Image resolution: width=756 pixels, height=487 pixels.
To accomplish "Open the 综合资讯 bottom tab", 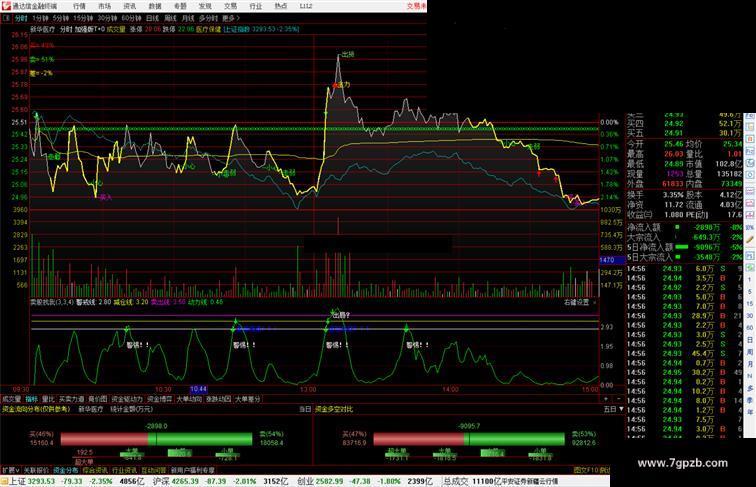I will (x=95, y=470).
